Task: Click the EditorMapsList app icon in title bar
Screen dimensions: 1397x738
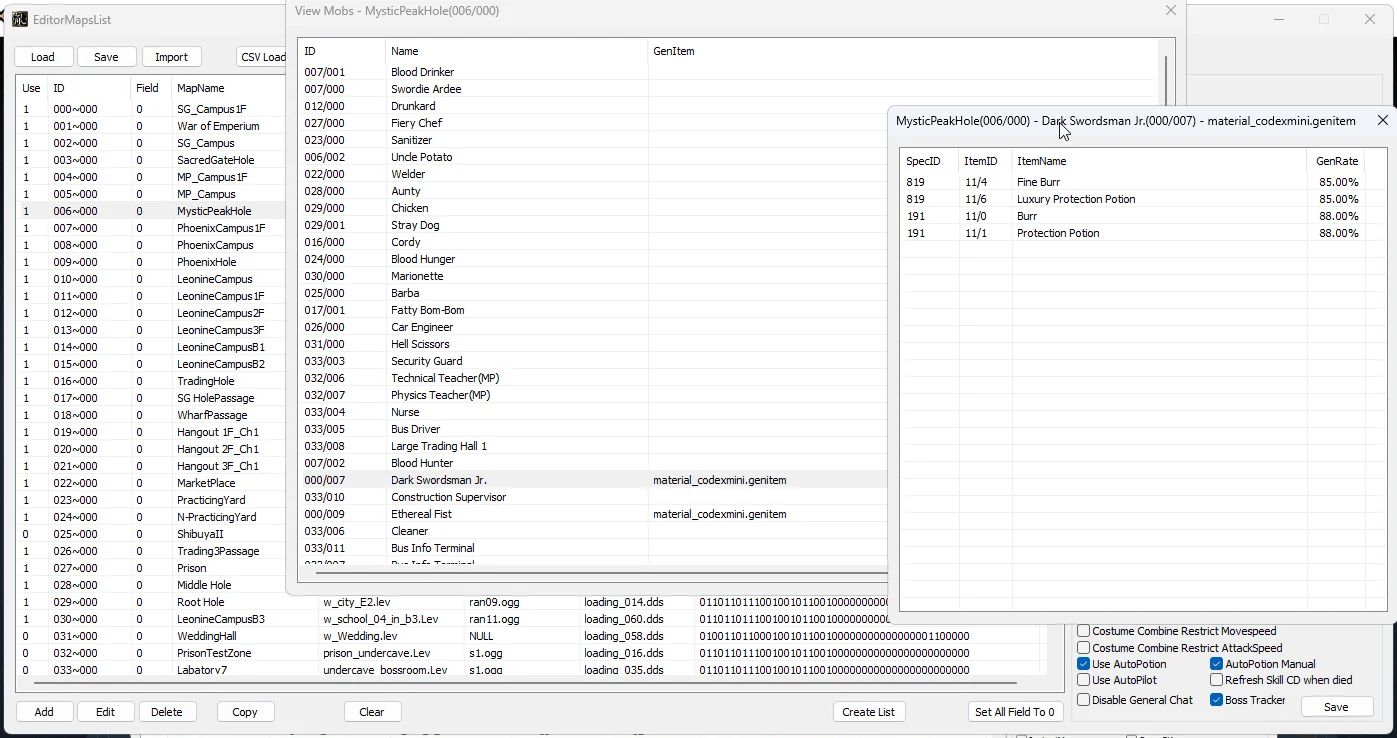Action: [x=19, y=19]
